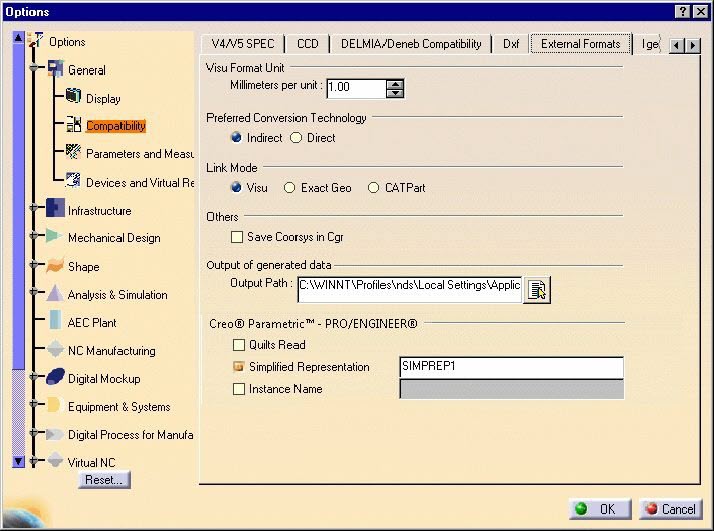Viewport: 714px width, 531px height.
Task: Choose the Exact Geo link mode
Action: (x=290, y=188)
